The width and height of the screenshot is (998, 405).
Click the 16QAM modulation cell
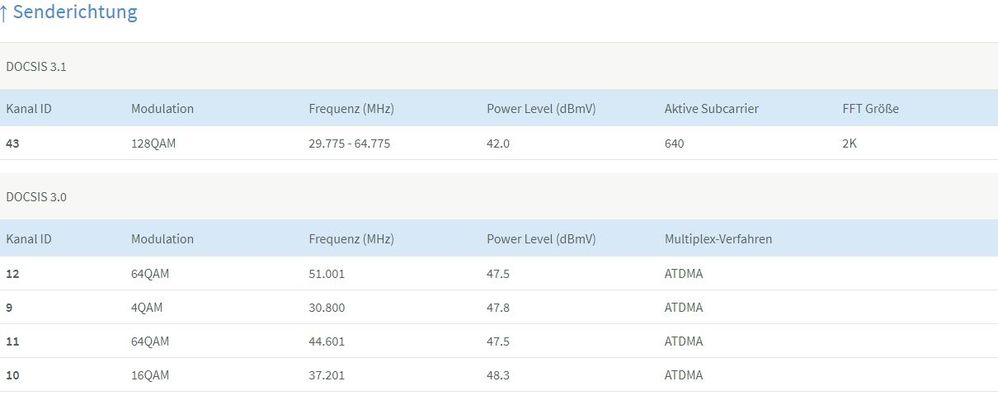[149, 375]
